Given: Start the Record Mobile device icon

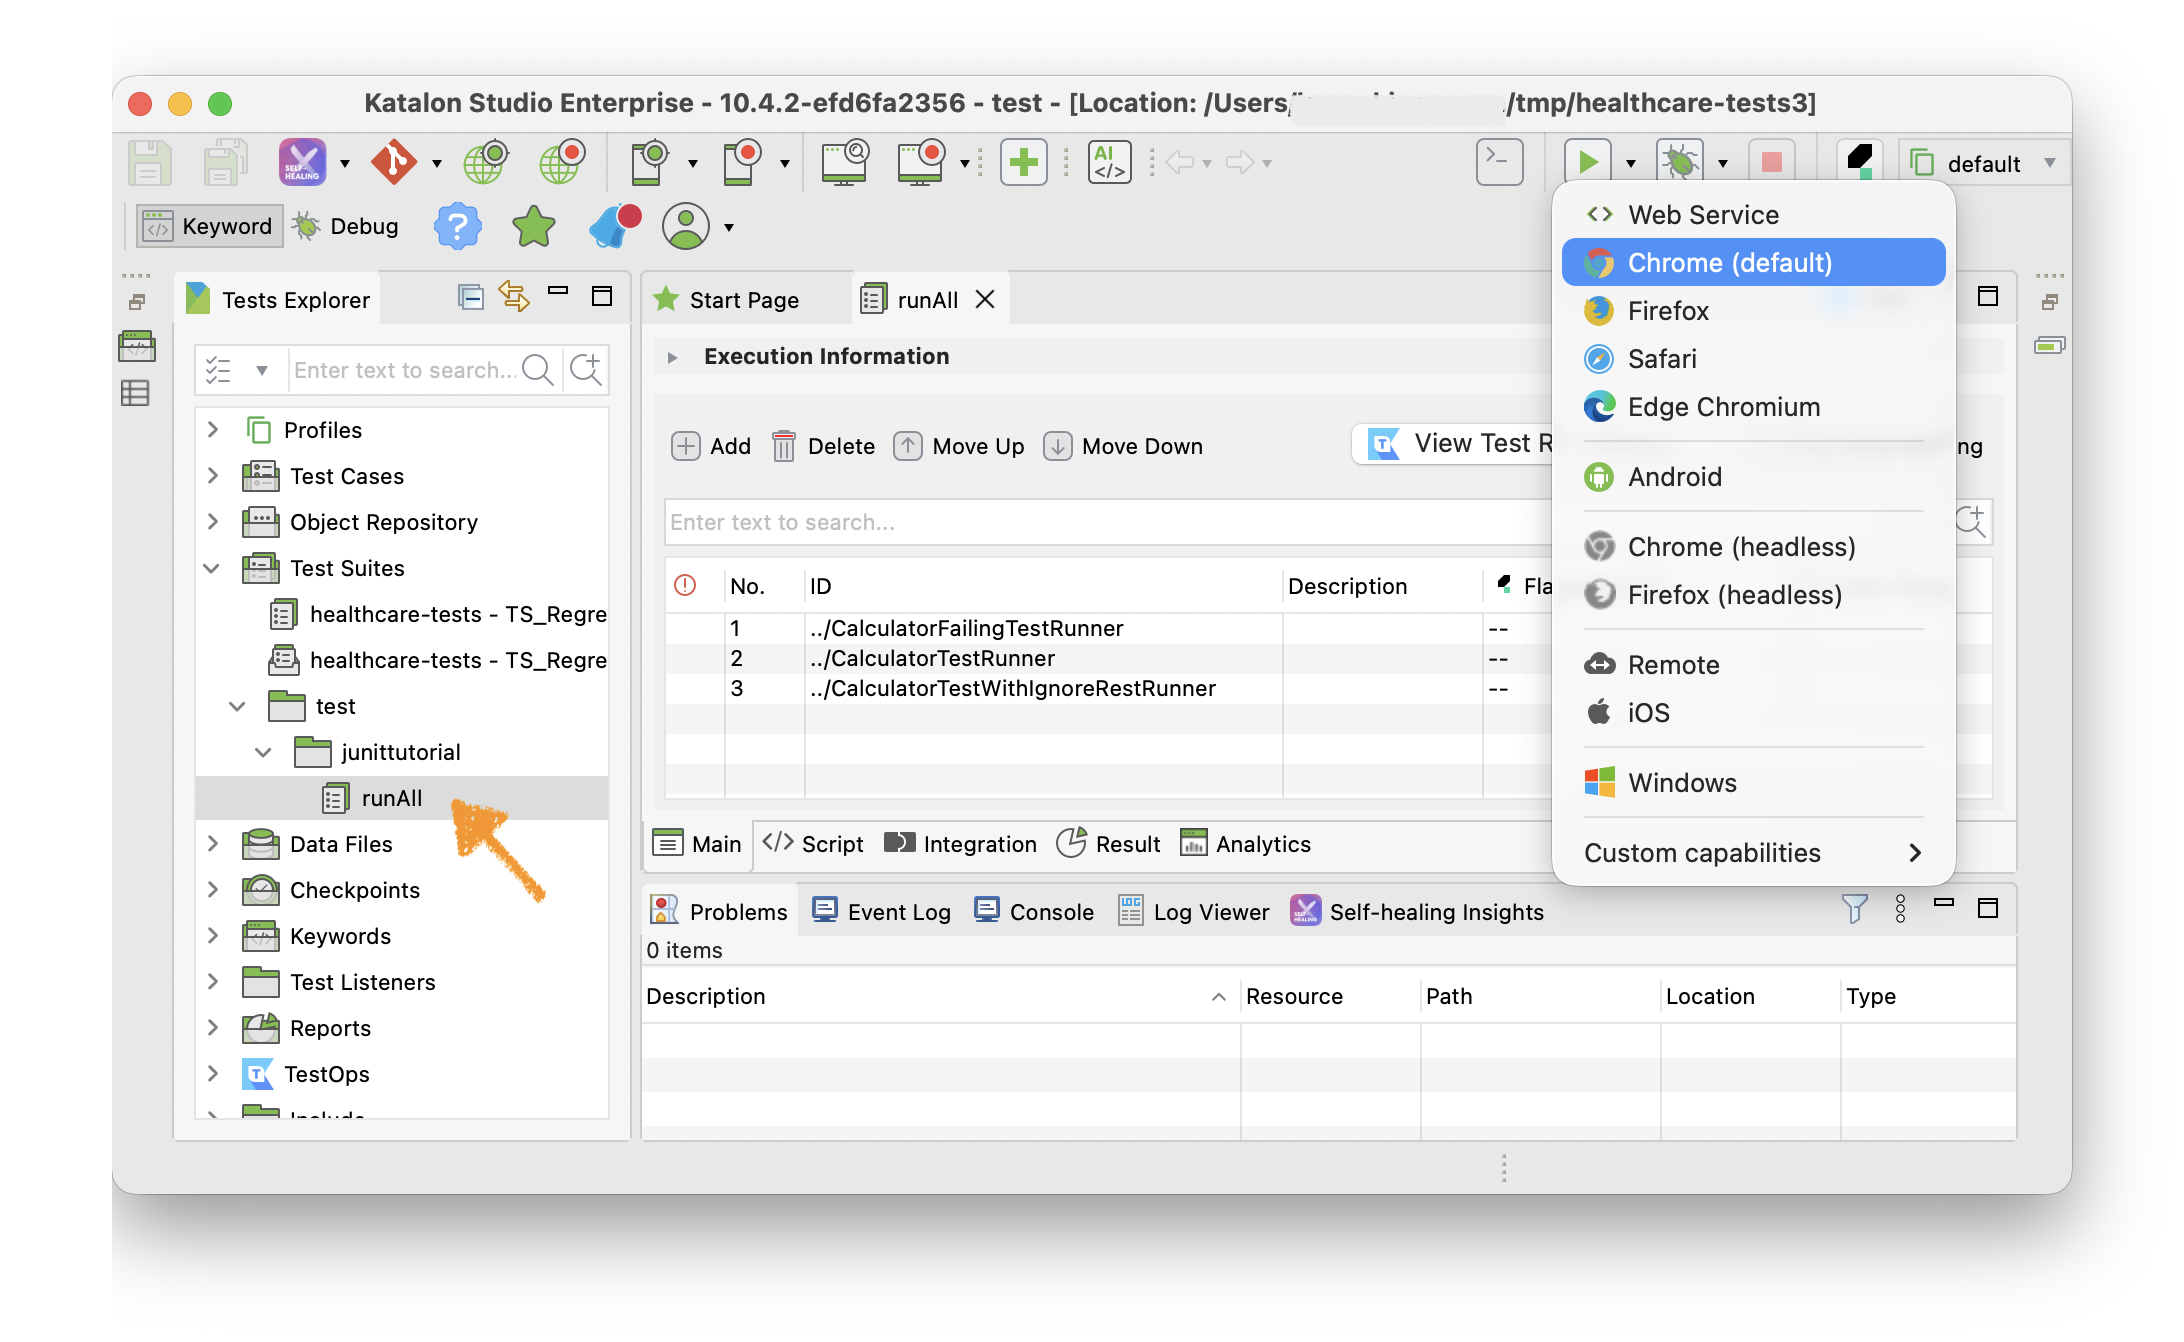Looking at the screenshot, I should click(x=742, y=162).
